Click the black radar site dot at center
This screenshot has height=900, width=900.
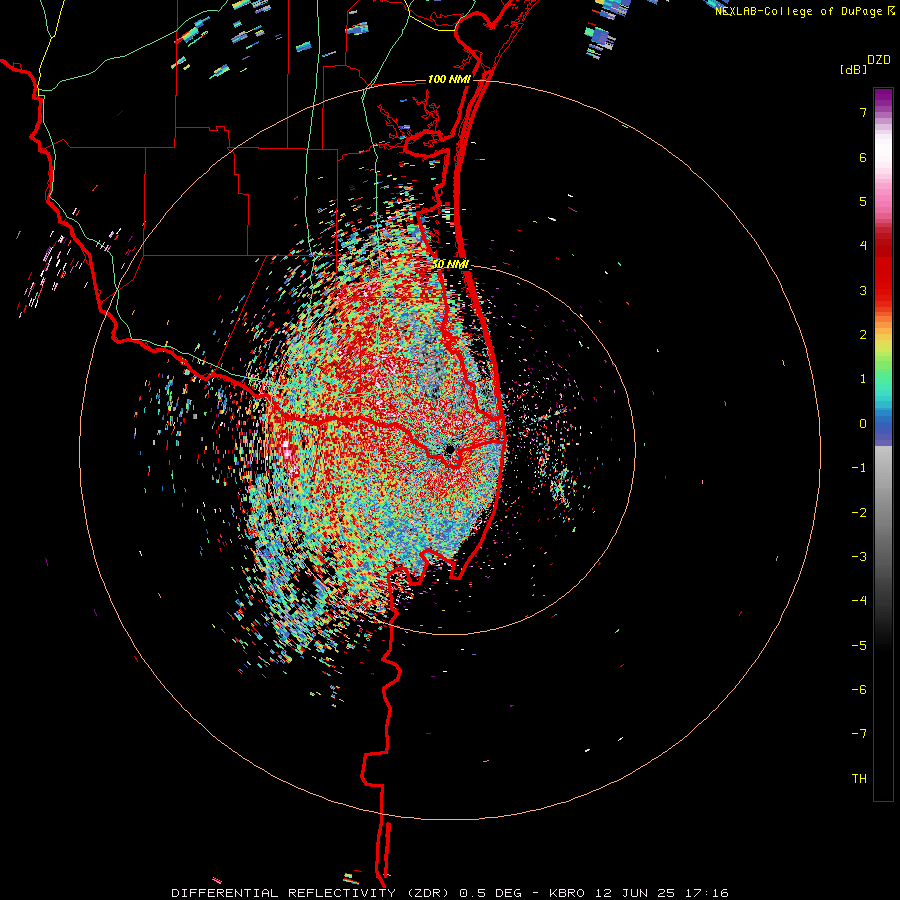tap(449, 449)
